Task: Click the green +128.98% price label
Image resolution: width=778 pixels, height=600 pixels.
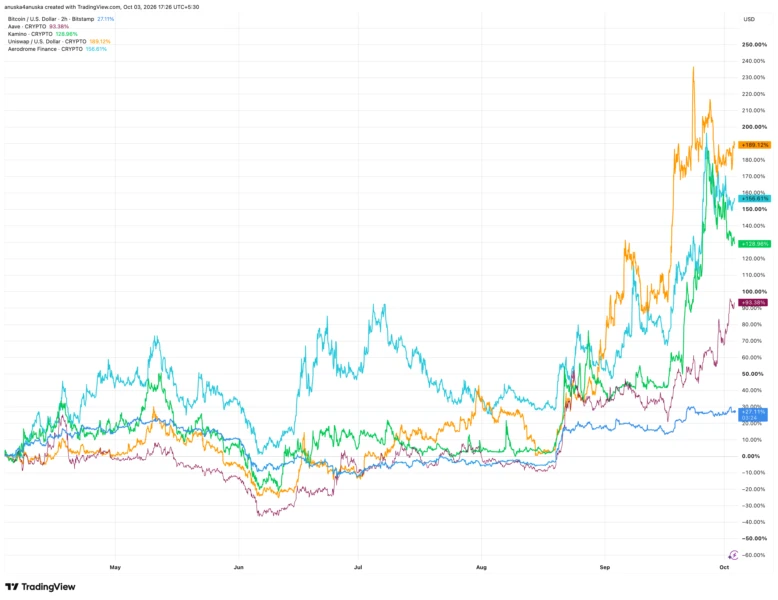Action: tap(755, 244)
